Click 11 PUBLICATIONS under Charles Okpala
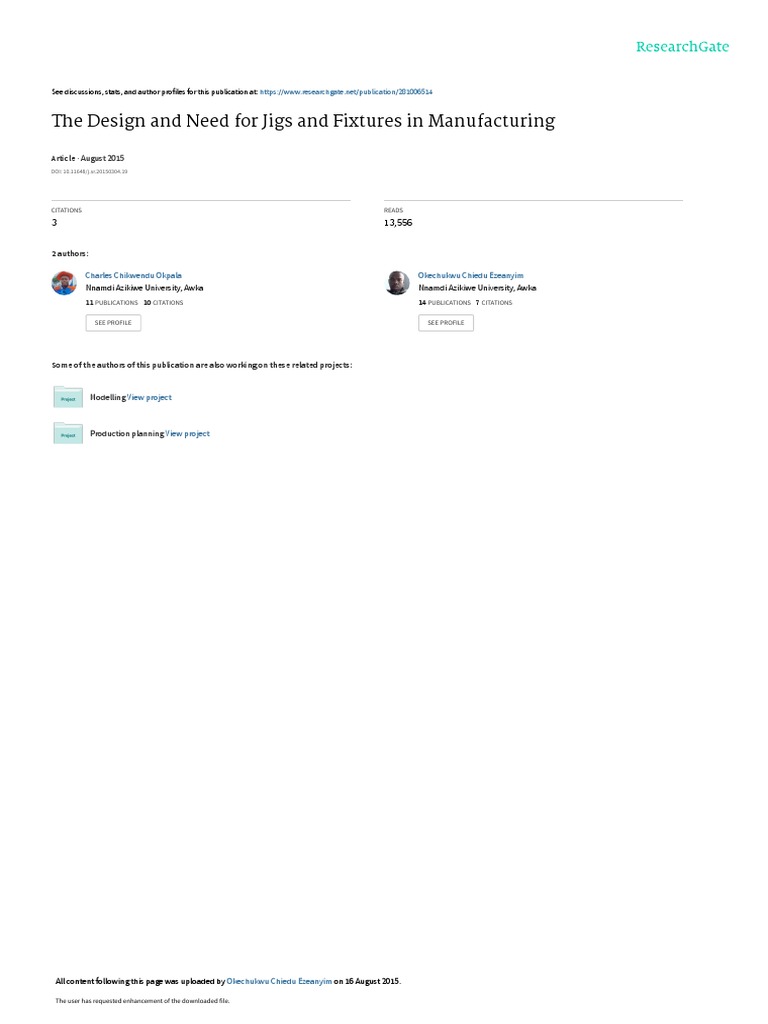768x1024 pixels. point(112,303)
